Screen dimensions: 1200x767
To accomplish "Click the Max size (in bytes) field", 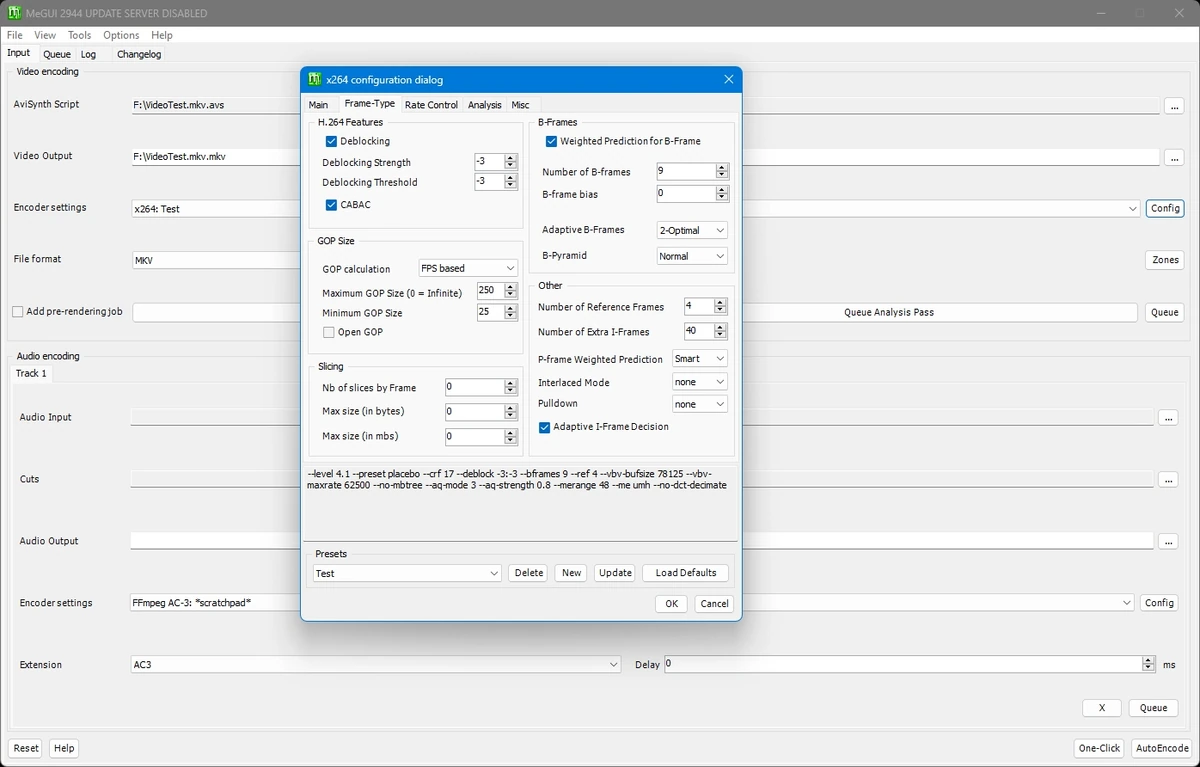I will coord(481,412).
